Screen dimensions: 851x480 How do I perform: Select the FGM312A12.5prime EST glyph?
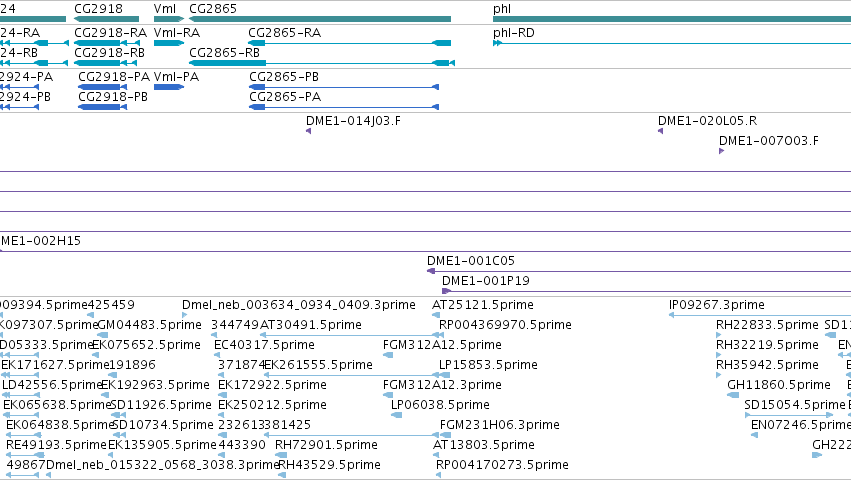(388, 355)
